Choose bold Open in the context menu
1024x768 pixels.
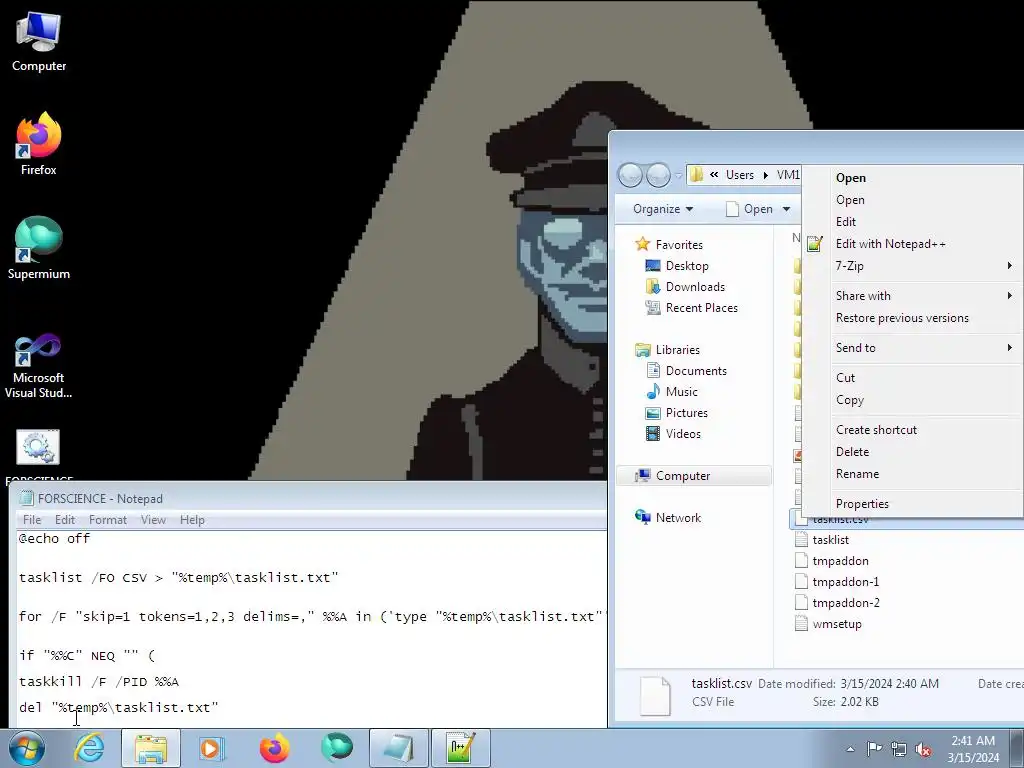click(912, 178)
